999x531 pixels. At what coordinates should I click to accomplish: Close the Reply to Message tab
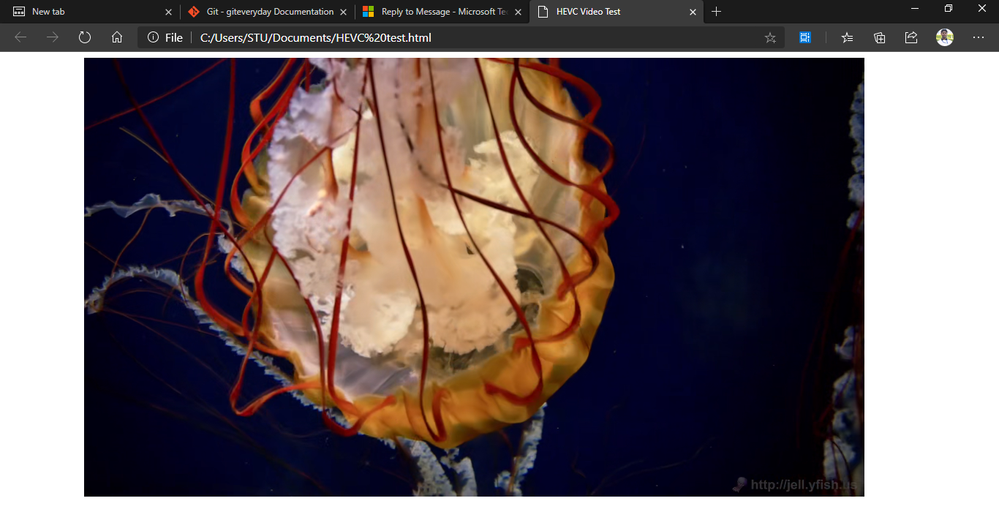[x=518, y=11]
